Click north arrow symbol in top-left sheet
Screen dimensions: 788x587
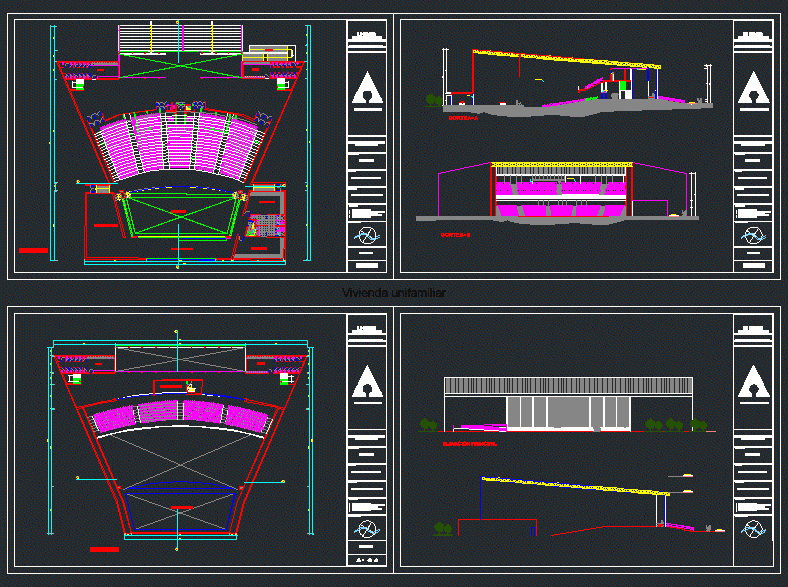tap(367, 236)
